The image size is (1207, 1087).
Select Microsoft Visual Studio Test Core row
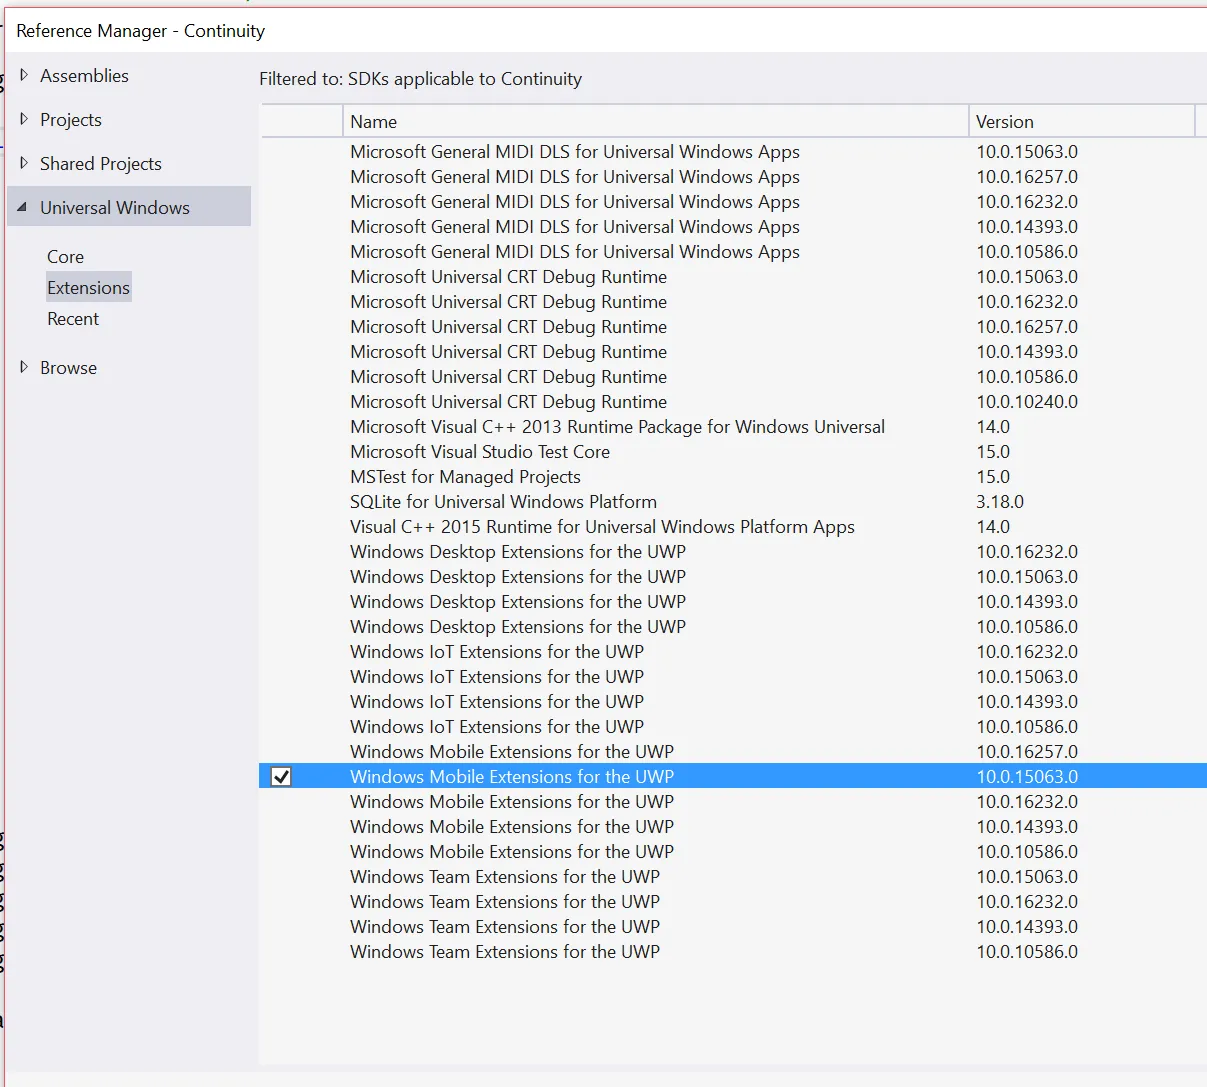[732, 452]
